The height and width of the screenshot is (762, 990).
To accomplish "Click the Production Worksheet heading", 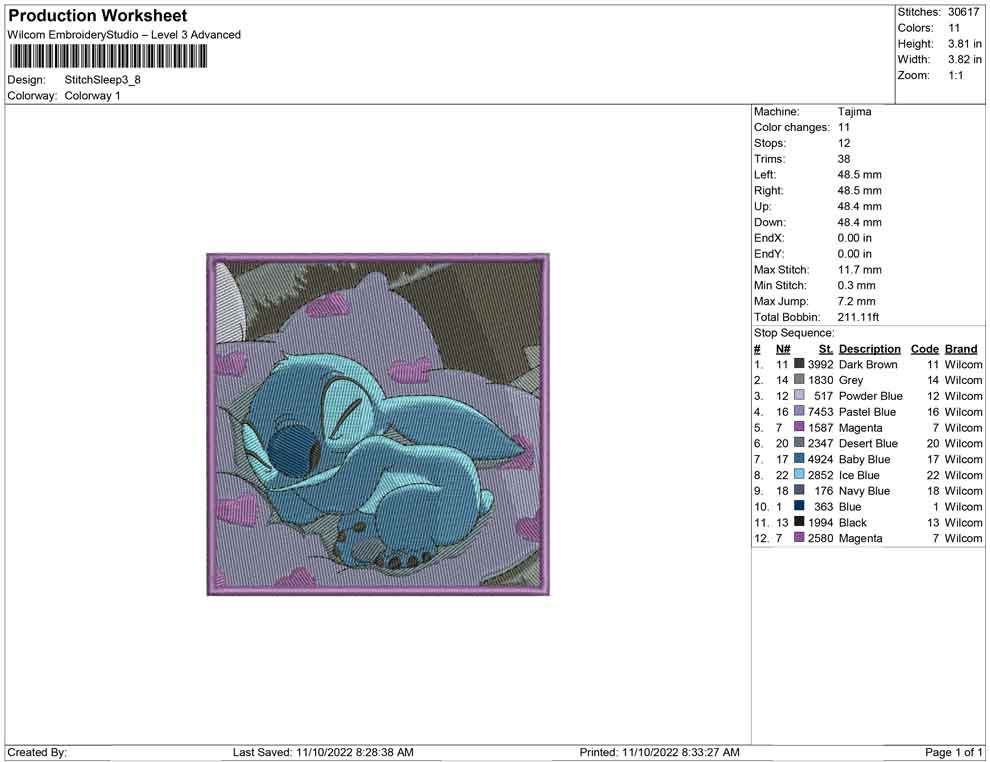I will coord(98,16).
